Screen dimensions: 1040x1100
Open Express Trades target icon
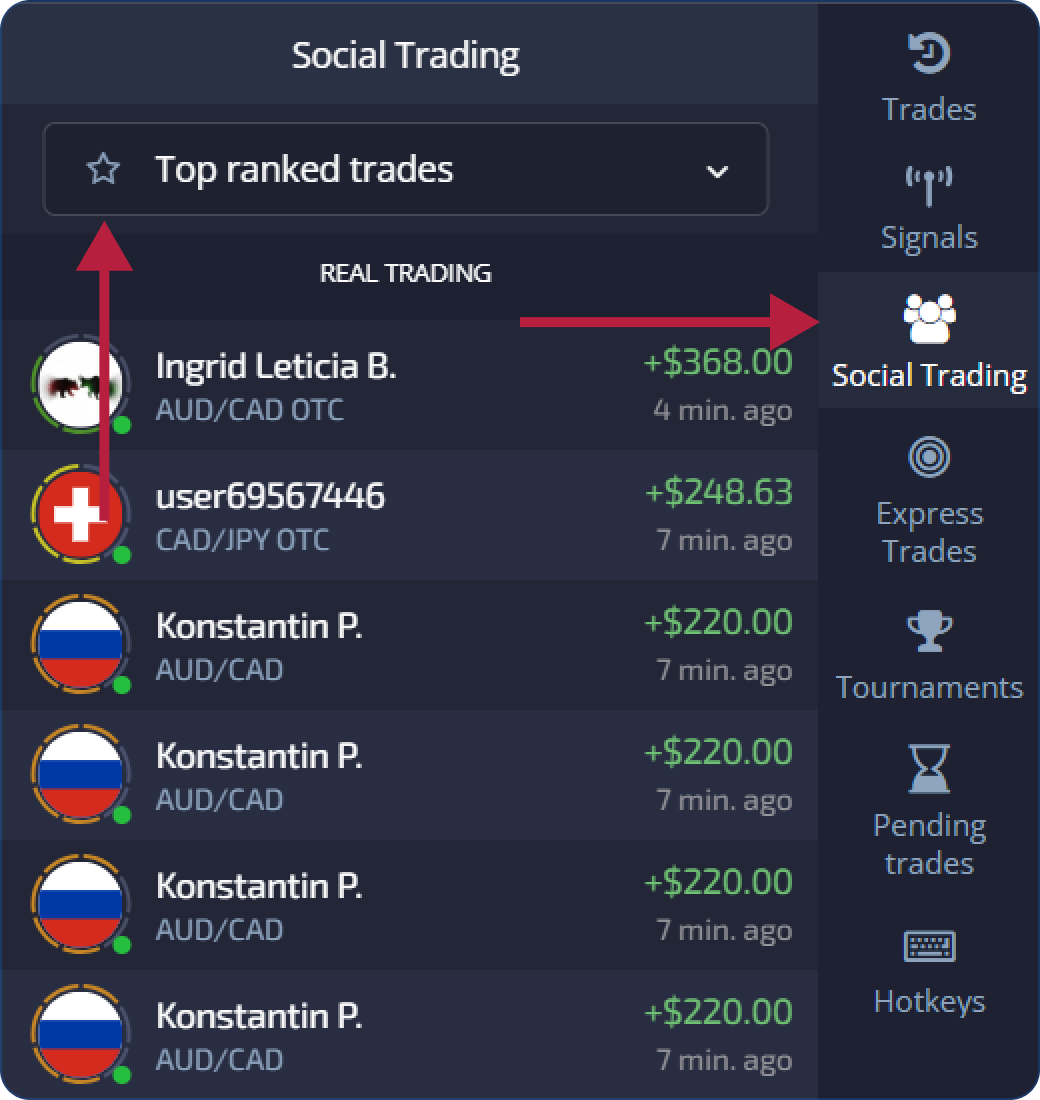(929, 457)
